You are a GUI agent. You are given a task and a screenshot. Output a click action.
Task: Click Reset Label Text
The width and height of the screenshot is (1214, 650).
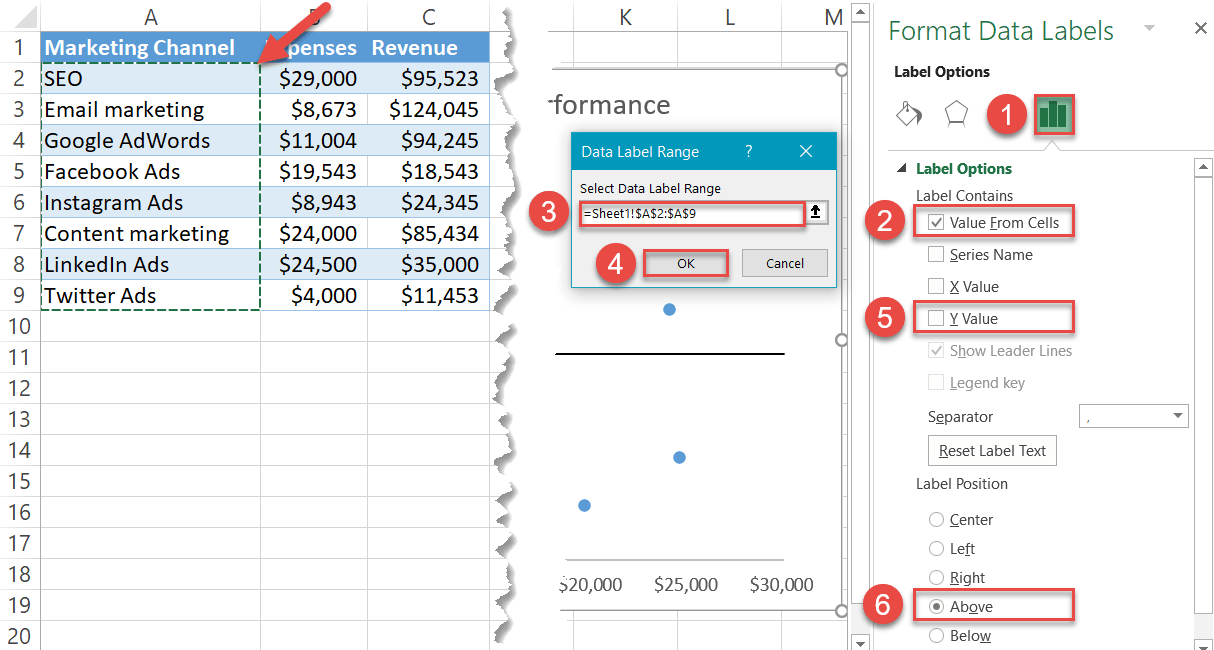click(x=991, y=450)
